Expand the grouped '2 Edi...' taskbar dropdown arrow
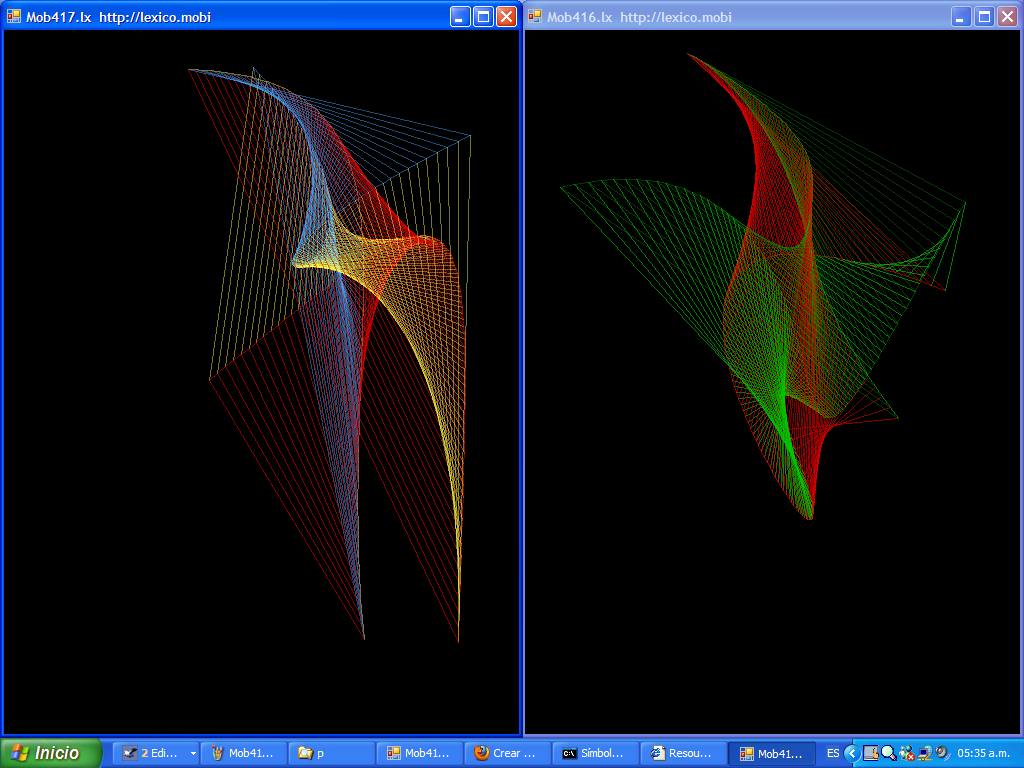The width and height of the screenshot is (1024, 768). coord(193,753)
